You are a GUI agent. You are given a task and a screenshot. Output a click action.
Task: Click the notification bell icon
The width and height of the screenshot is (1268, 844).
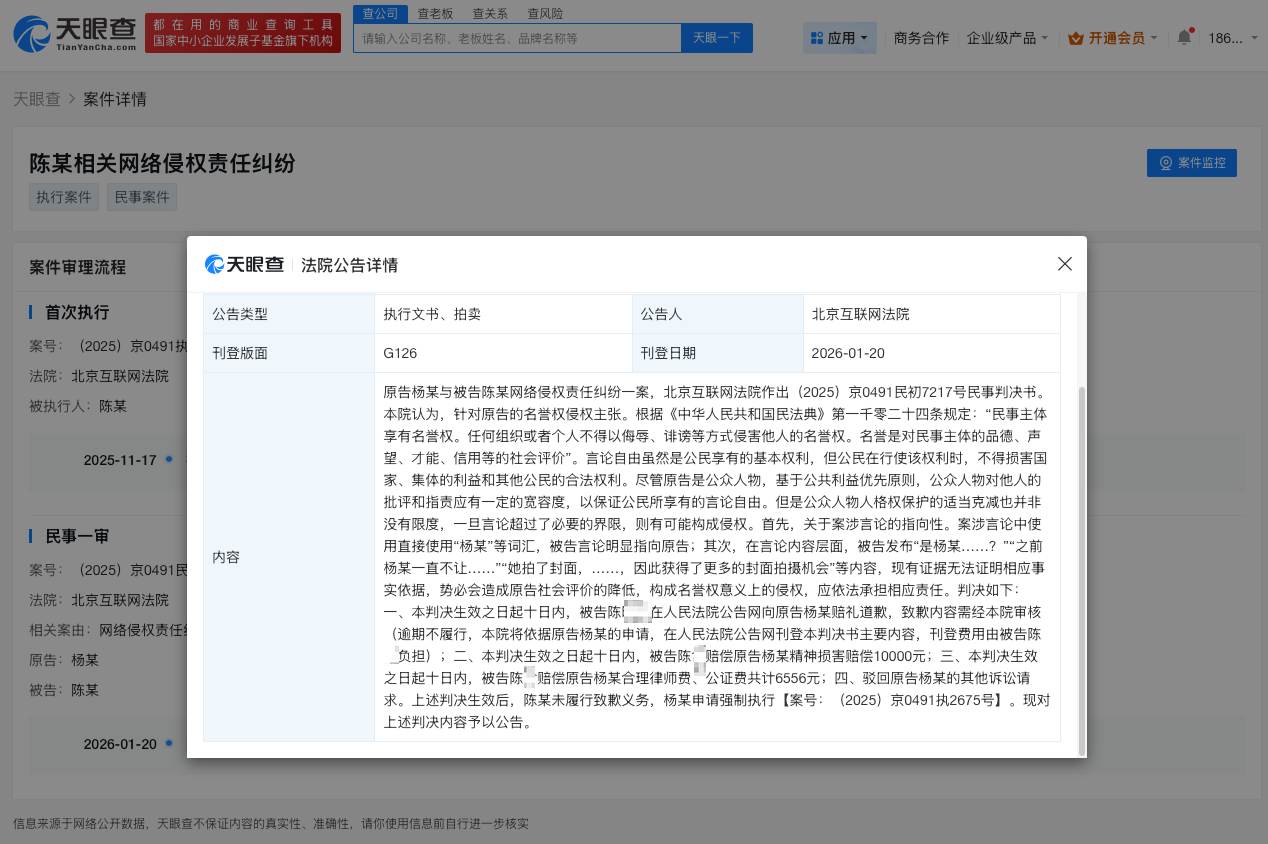[1184, 37]
